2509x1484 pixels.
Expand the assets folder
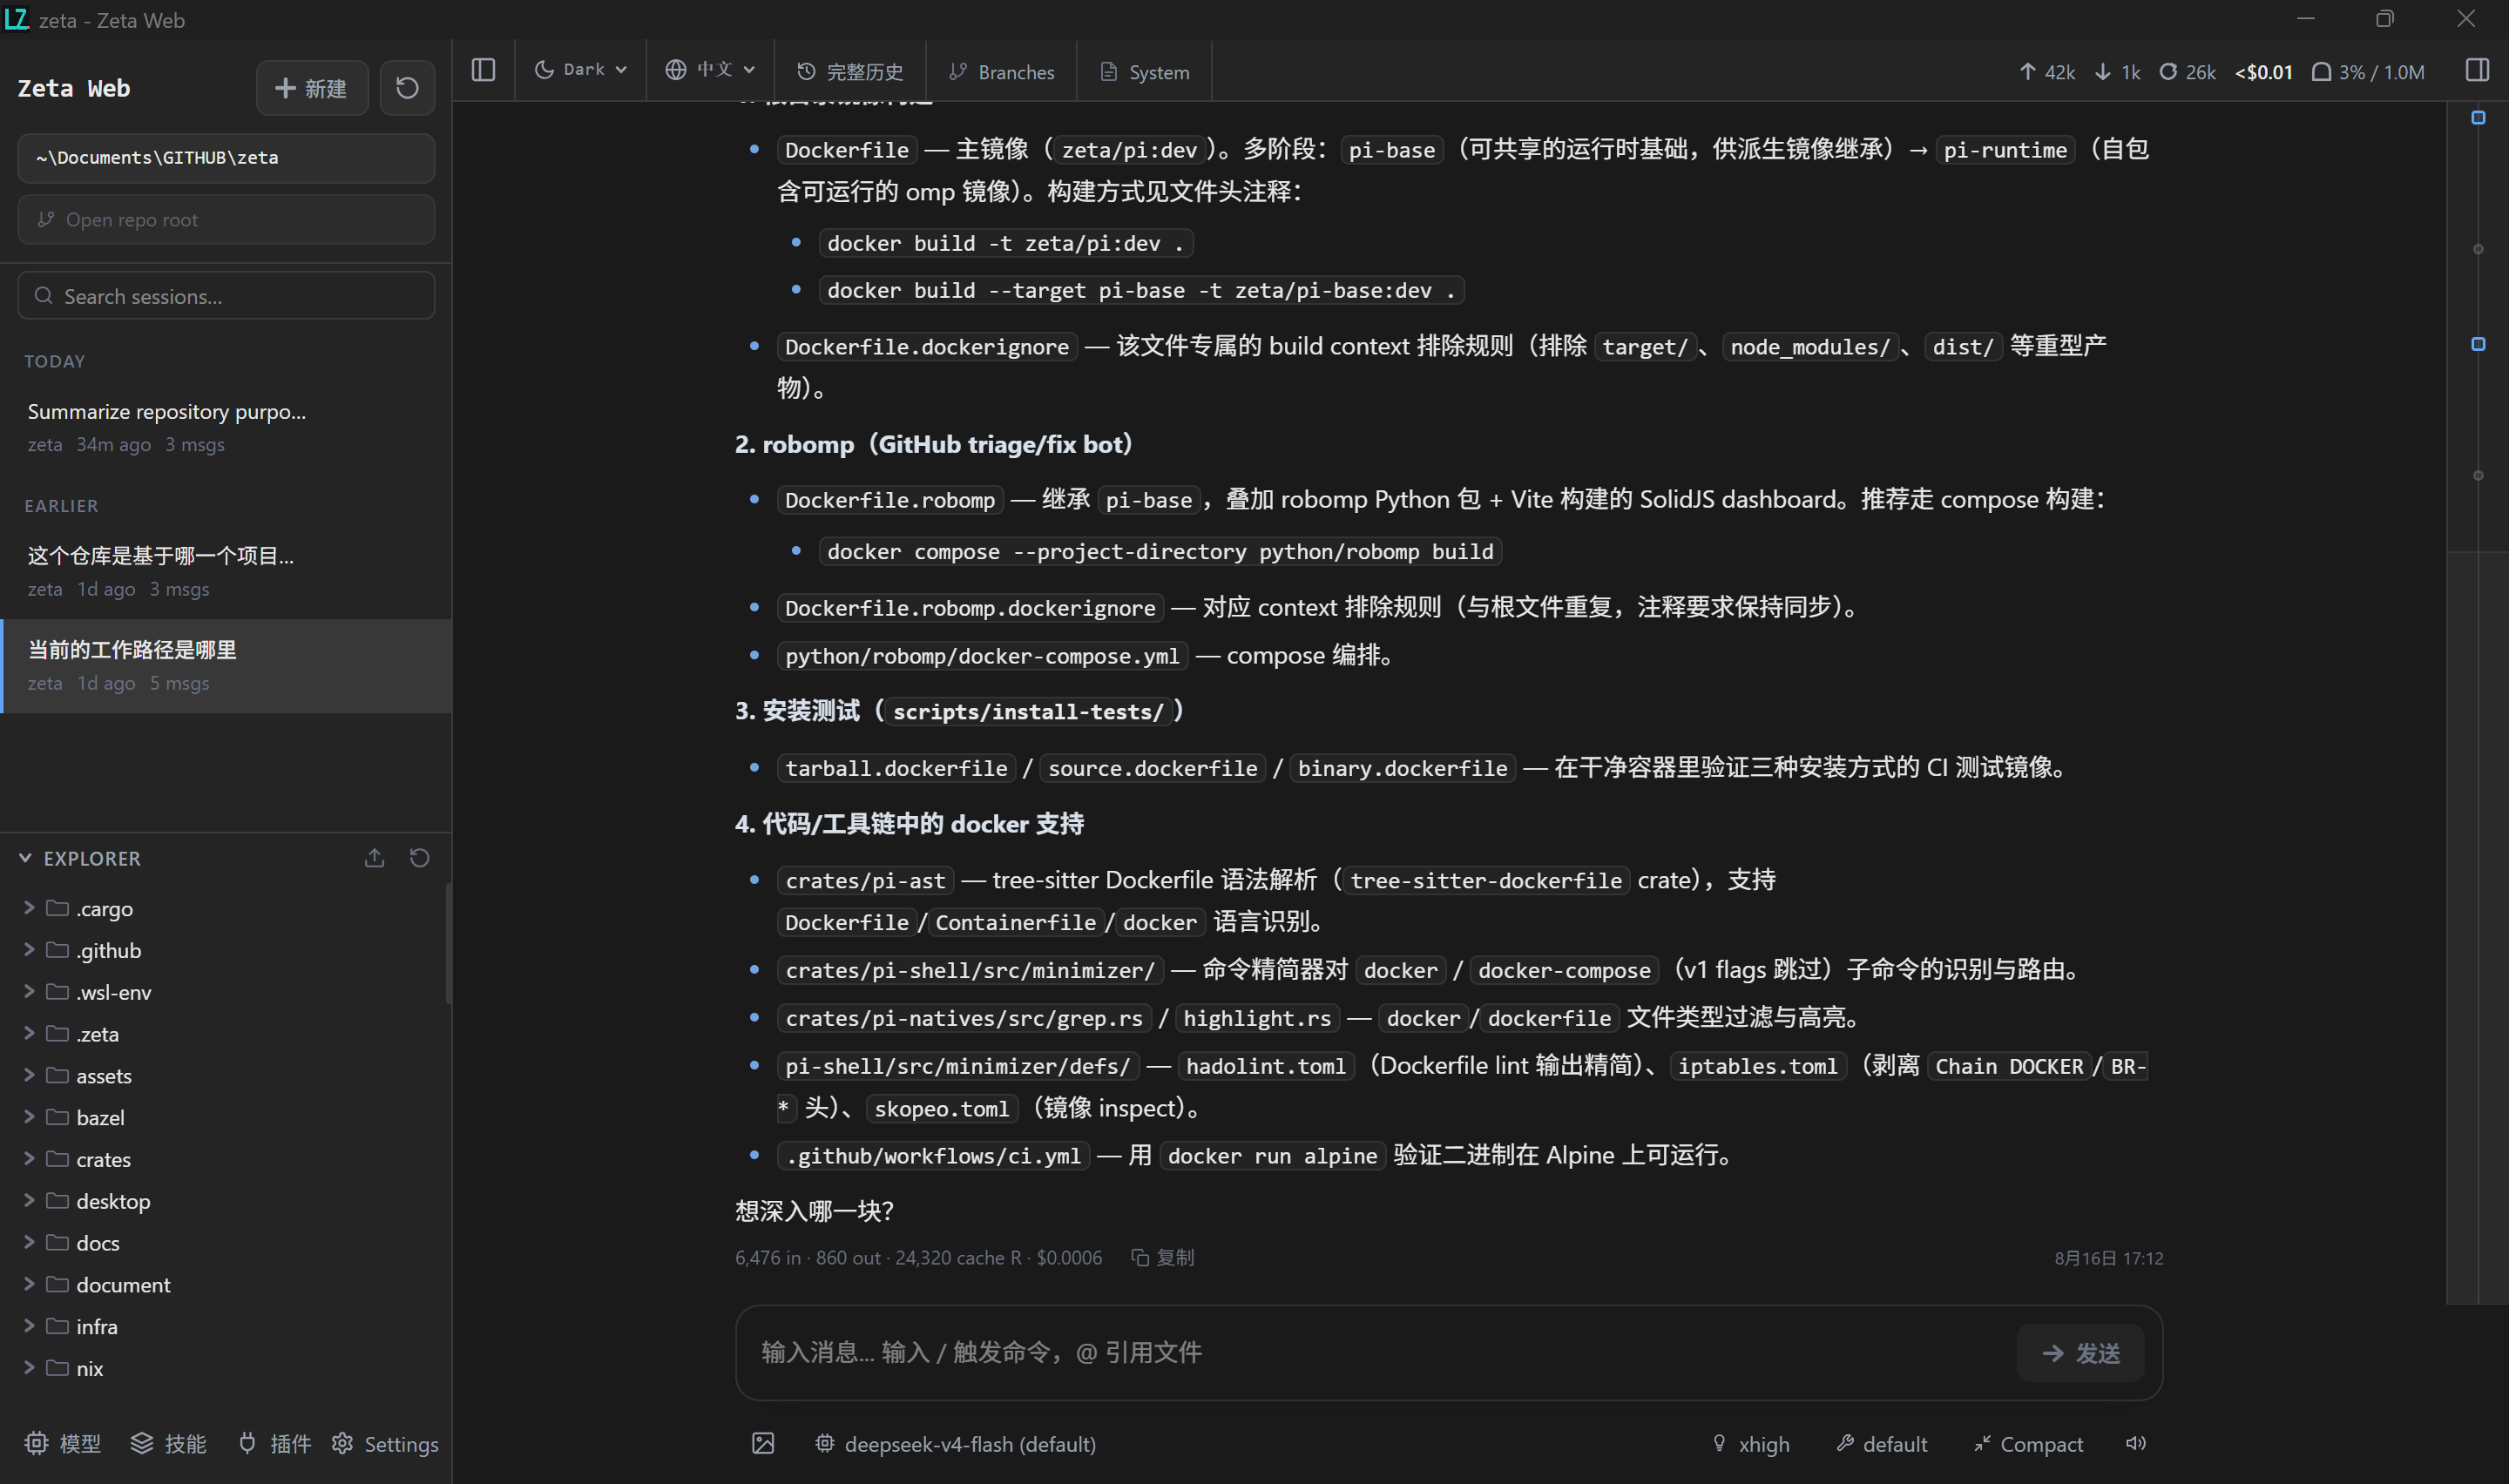(x=225, y=1075)
